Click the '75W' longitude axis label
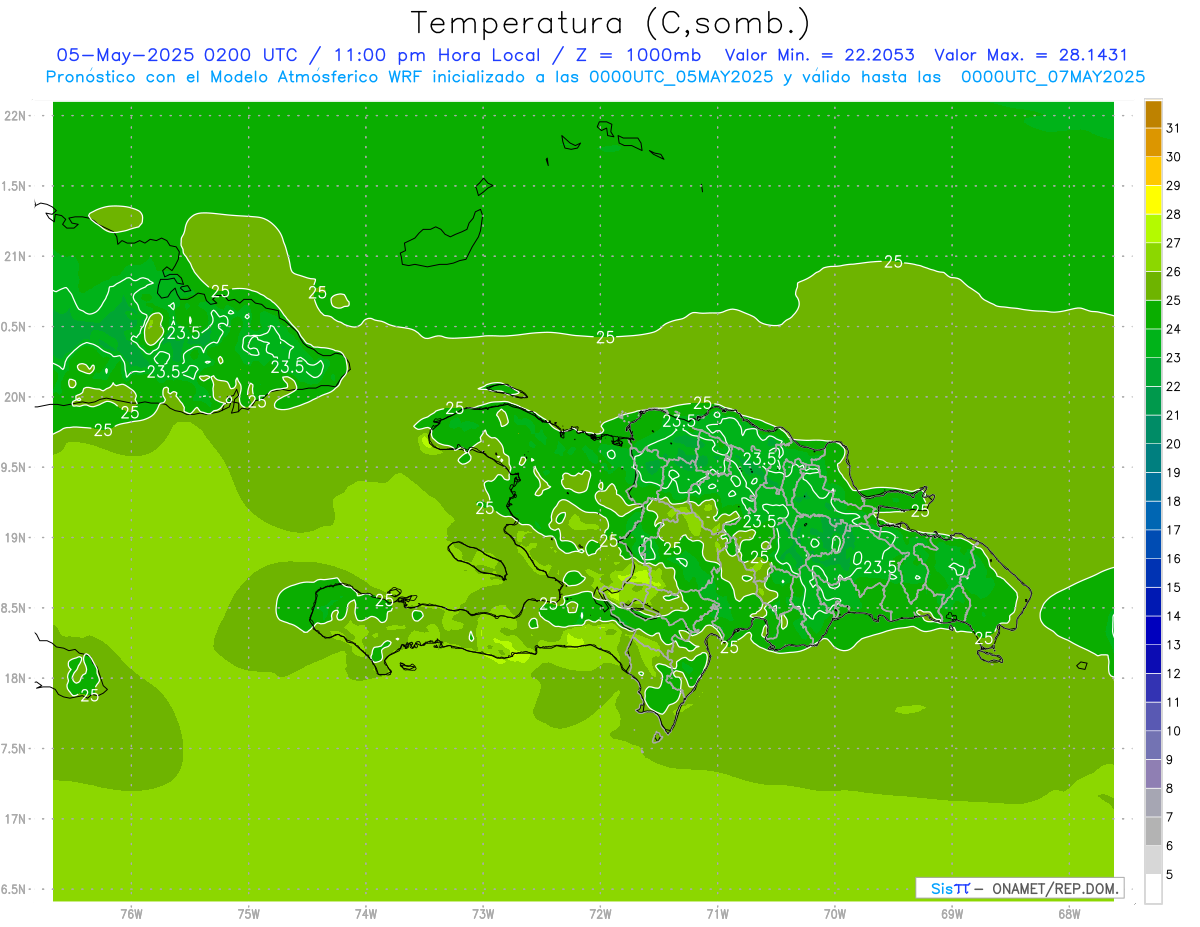 click(x=249, y=914)
